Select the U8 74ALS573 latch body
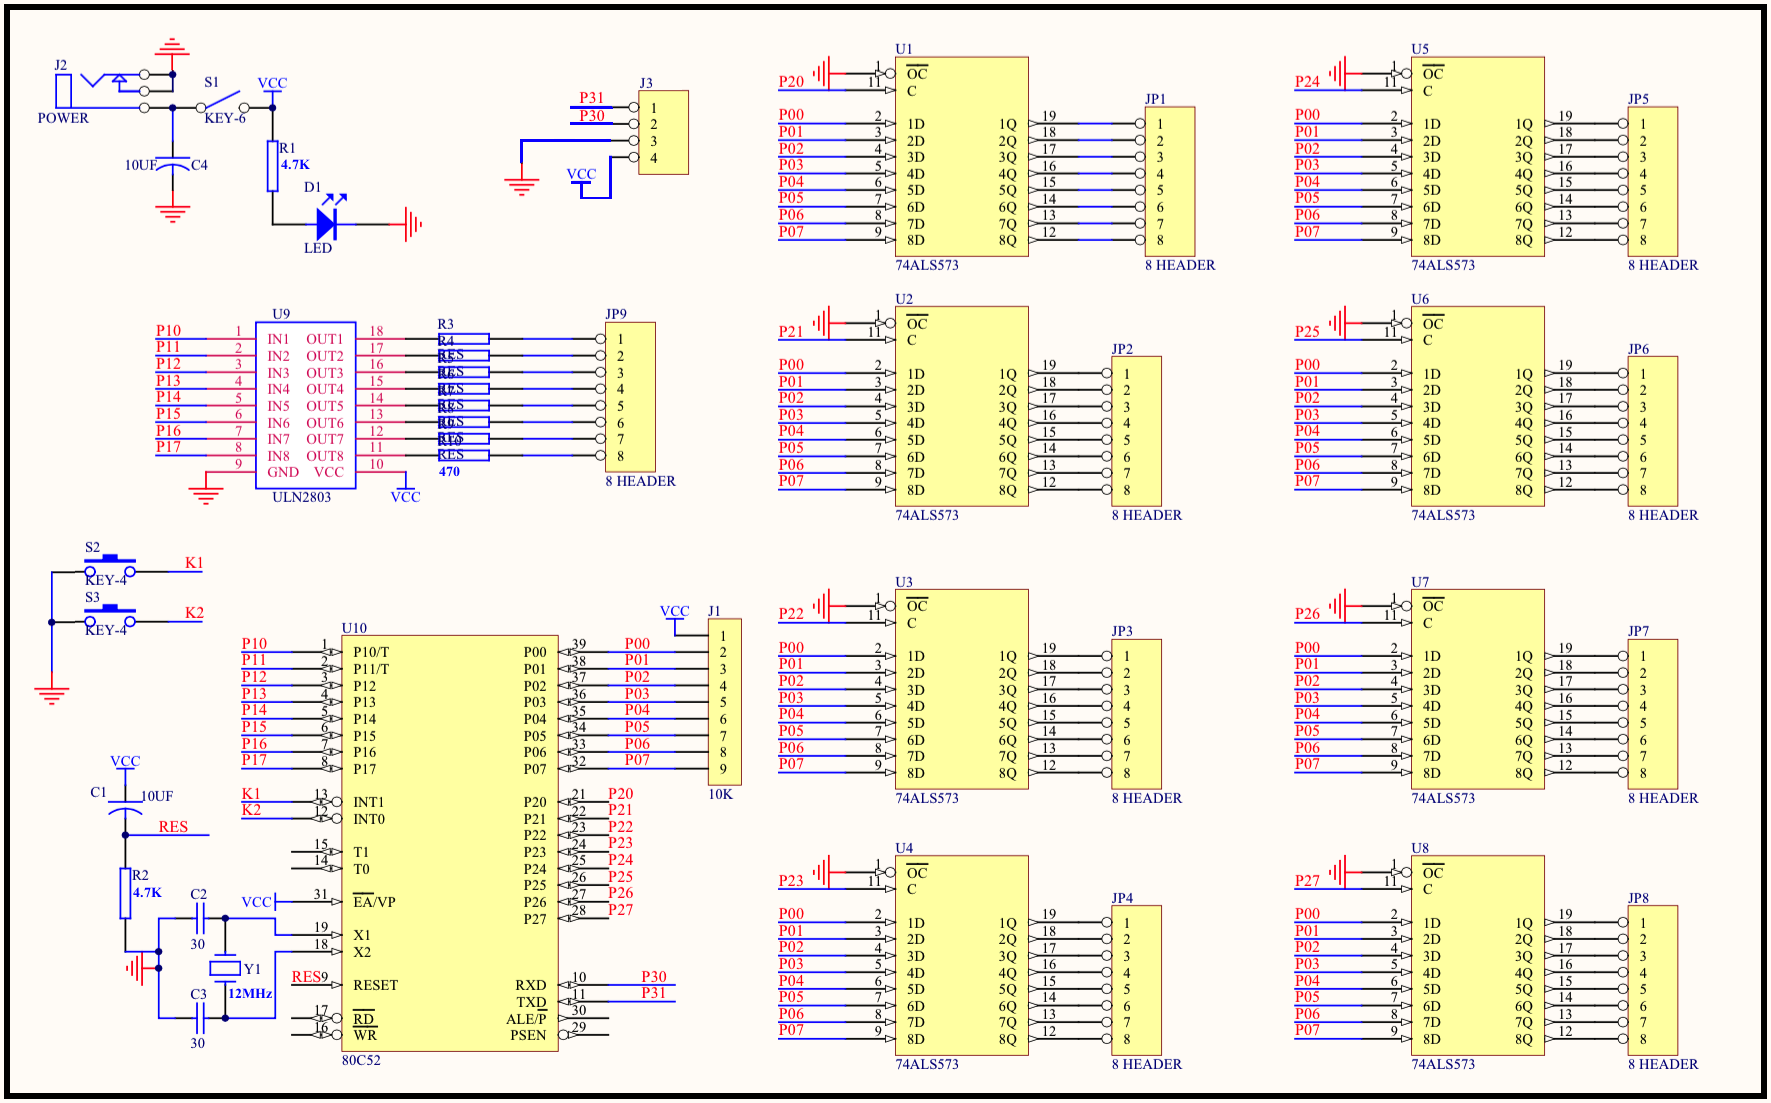The height and width of the screenshot is (1103, 1771). pyautogui.click(x=1478, y=956)
